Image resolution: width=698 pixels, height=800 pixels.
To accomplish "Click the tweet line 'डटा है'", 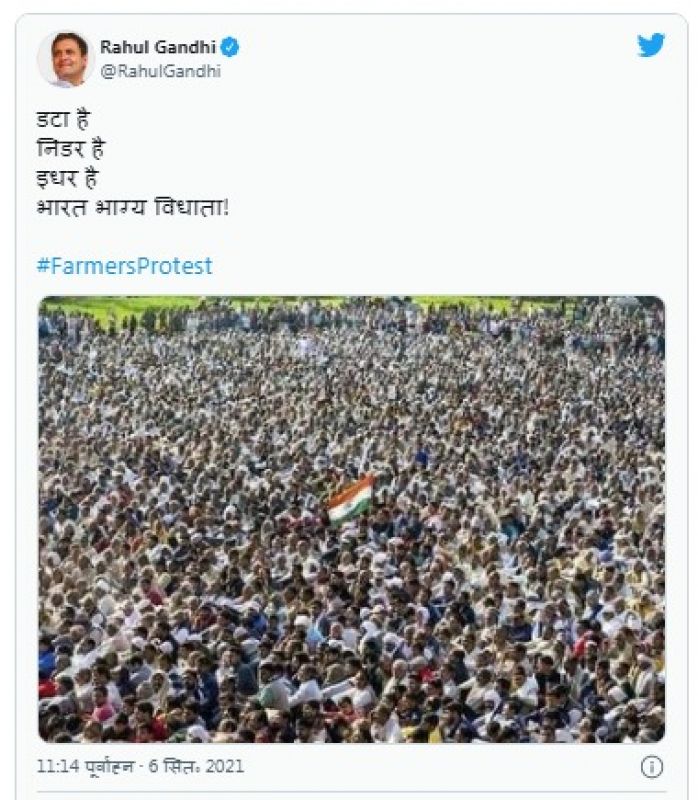I will click(63, 121).
